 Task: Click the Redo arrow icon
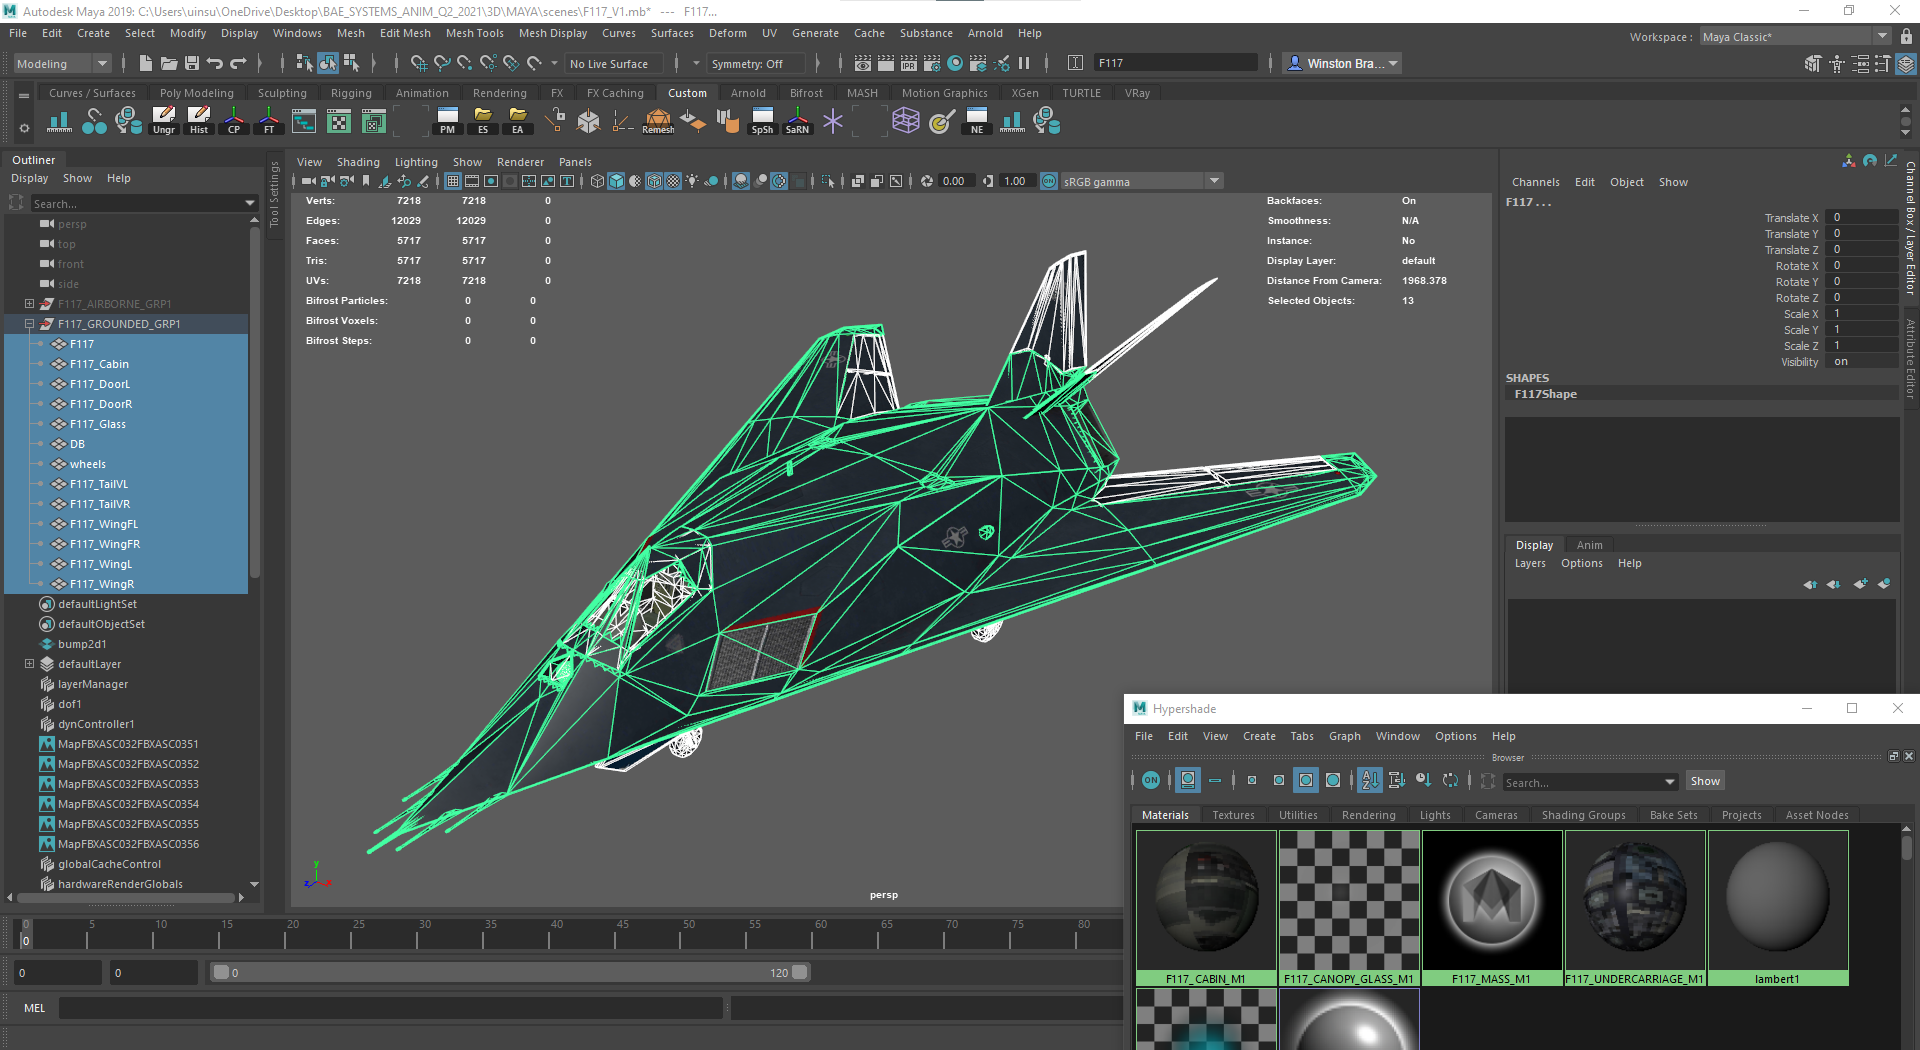(238, 63)
